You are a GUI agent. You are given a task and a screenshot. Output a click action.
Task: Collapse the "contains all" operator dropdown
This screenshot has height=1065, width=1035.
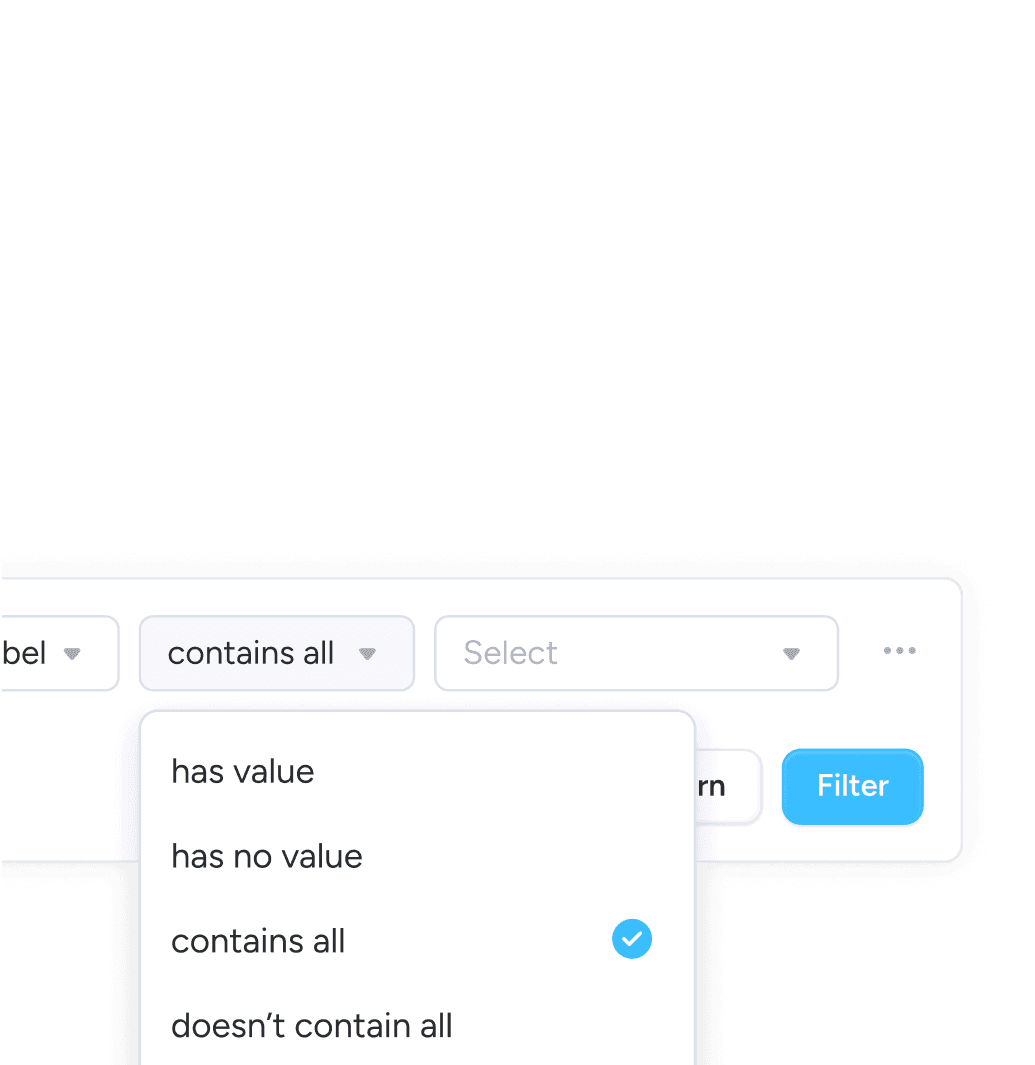coord(276,653)
